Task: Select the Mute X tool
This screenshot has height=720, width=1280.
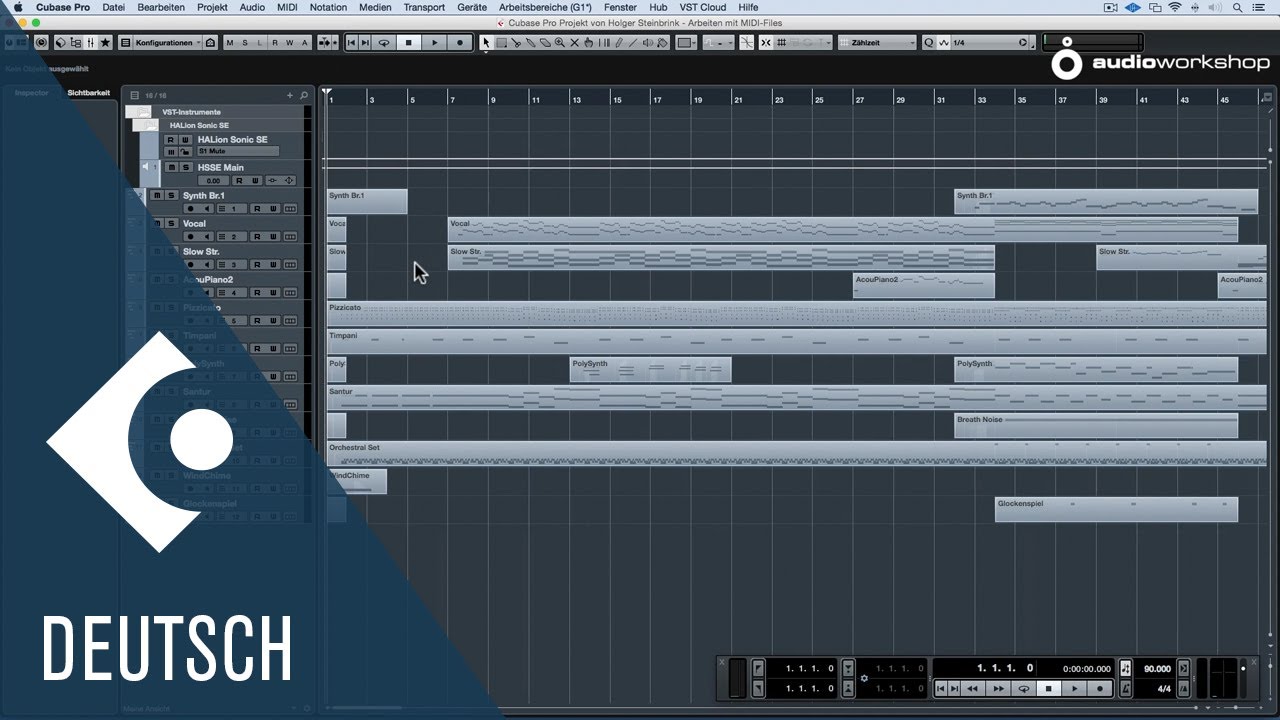Action: [574, 43]
